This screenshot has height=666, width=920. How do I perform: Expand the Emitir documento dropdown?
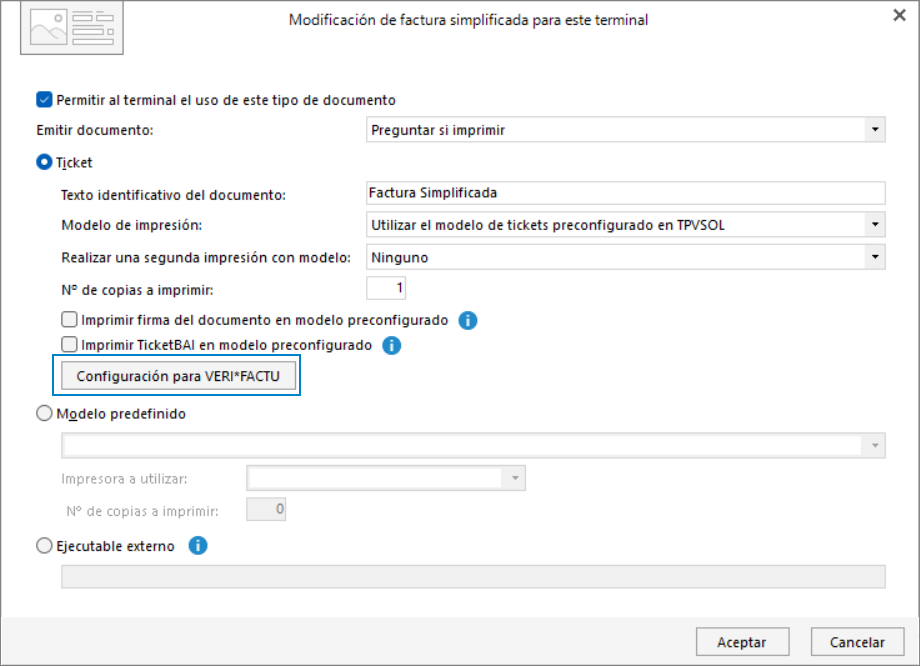tap(875, 130)
